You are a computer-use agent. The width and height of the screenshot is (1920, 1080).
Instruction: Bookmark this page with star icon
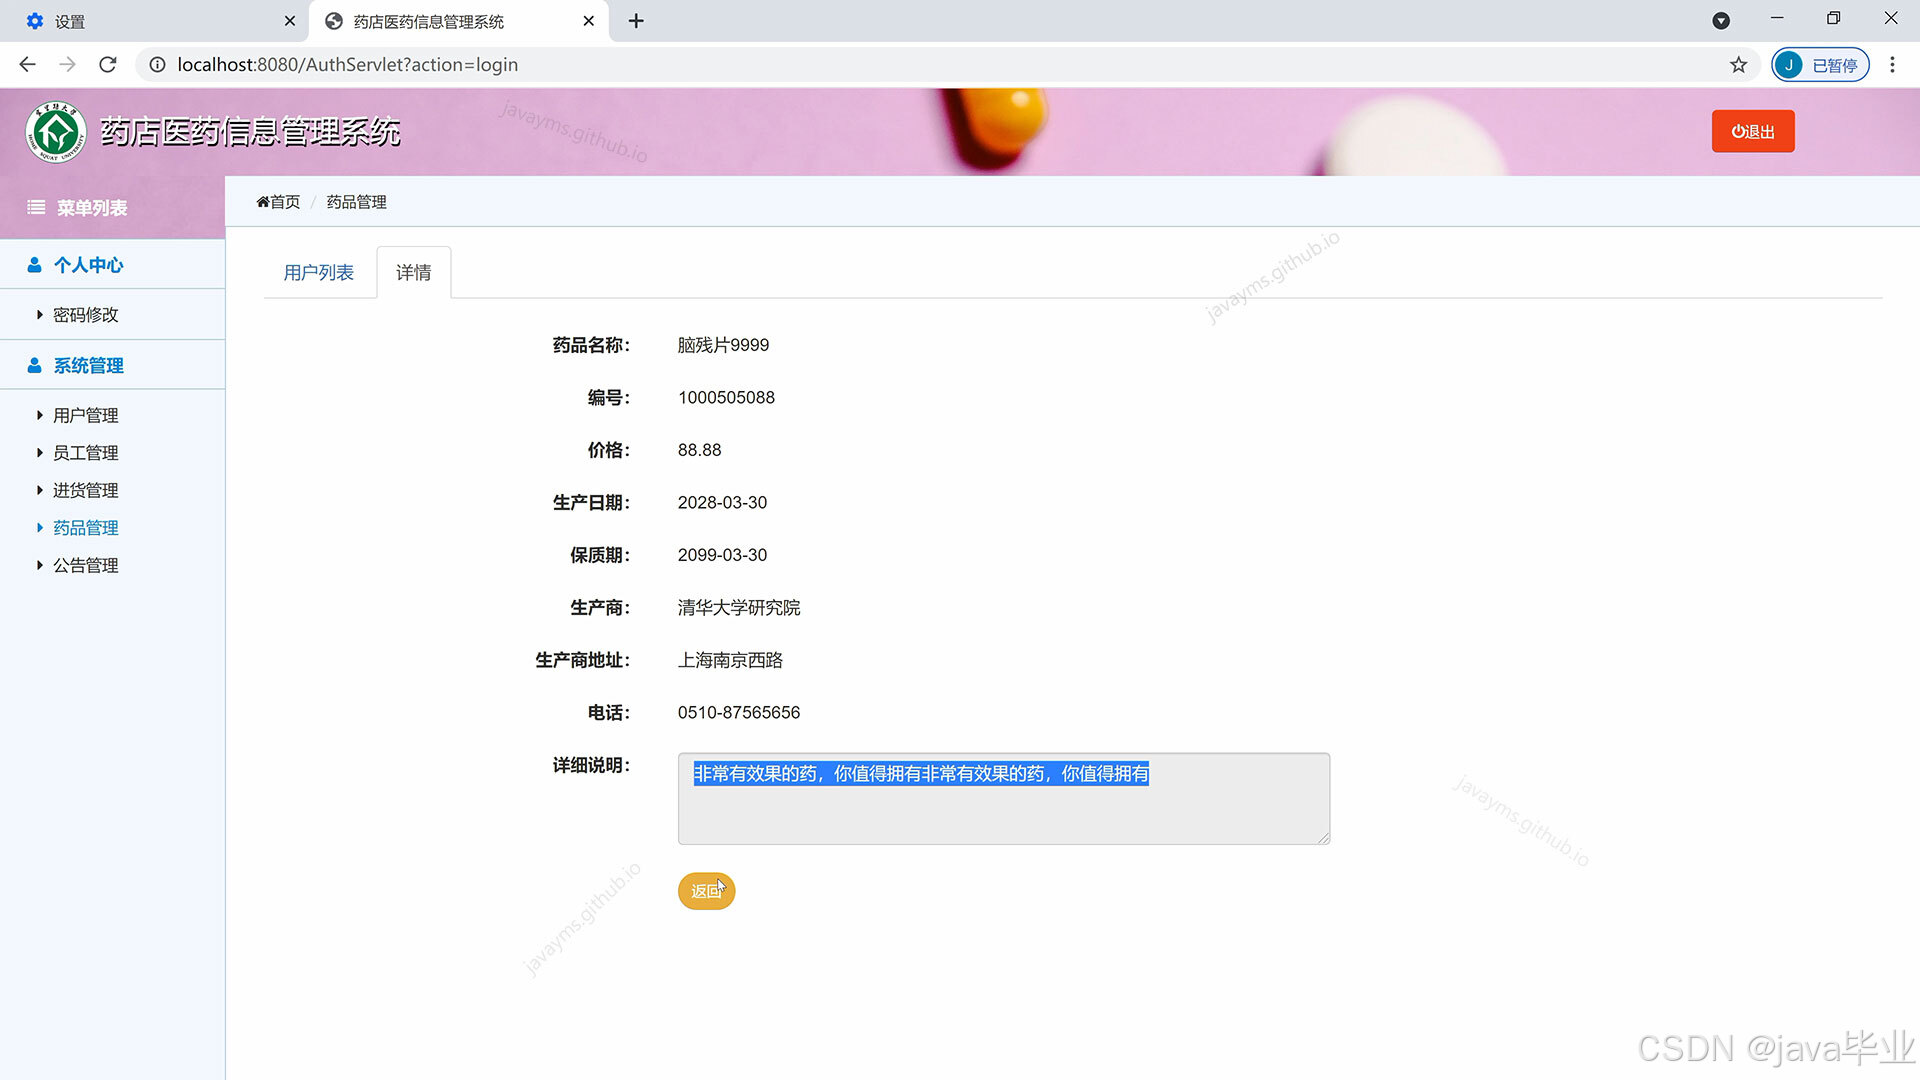(x=1738, y=65)
